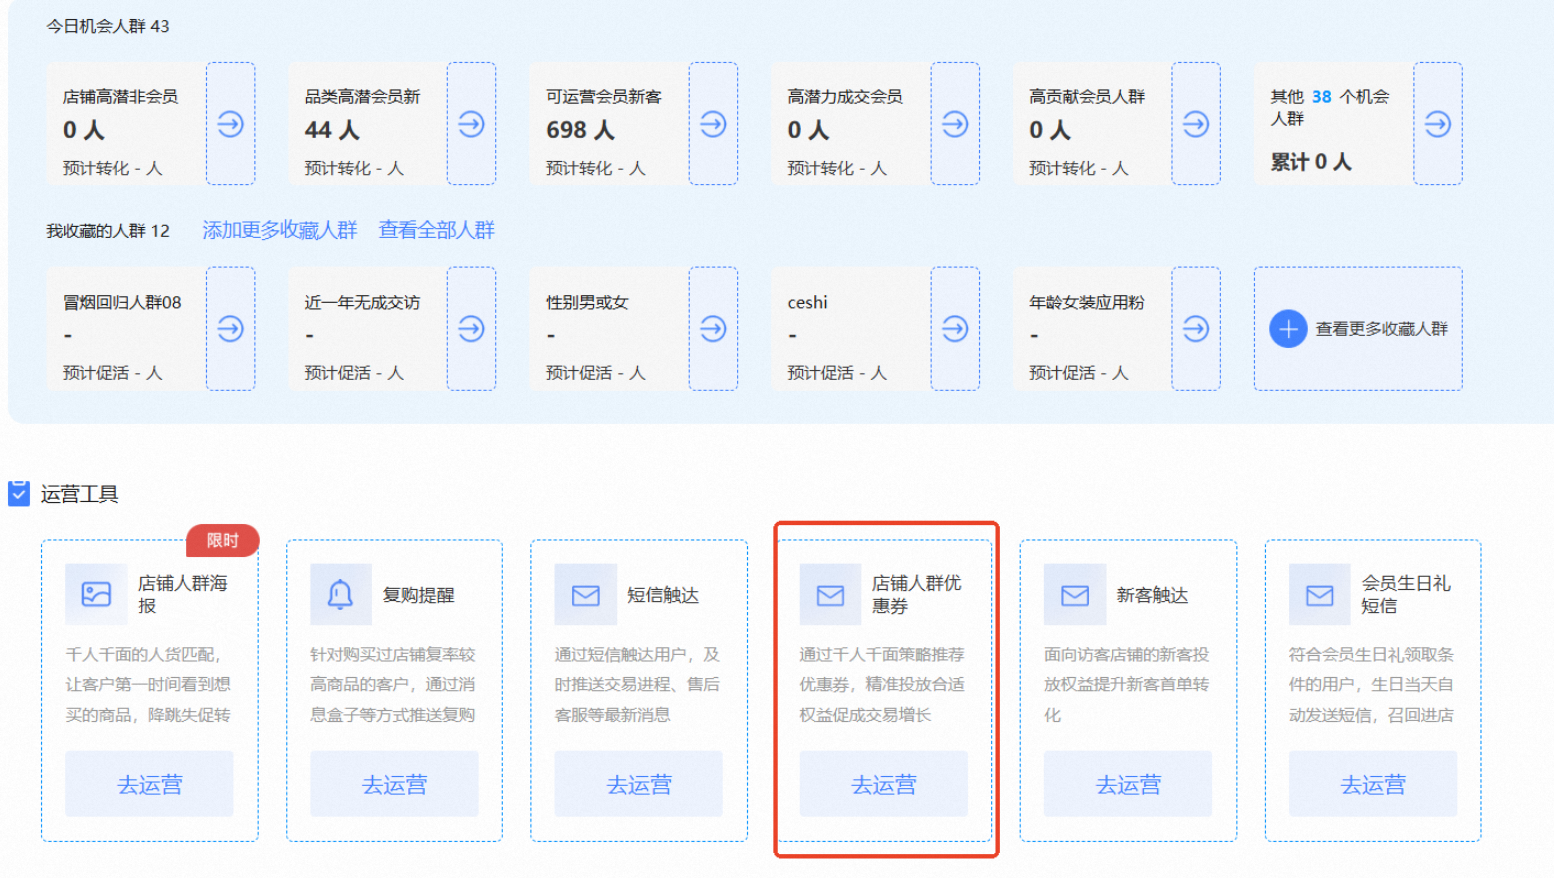Screen dimensions: 1554x878
Task: Click arrow icon for 店铺高潜非会员 card
Action: coord(230,124)
